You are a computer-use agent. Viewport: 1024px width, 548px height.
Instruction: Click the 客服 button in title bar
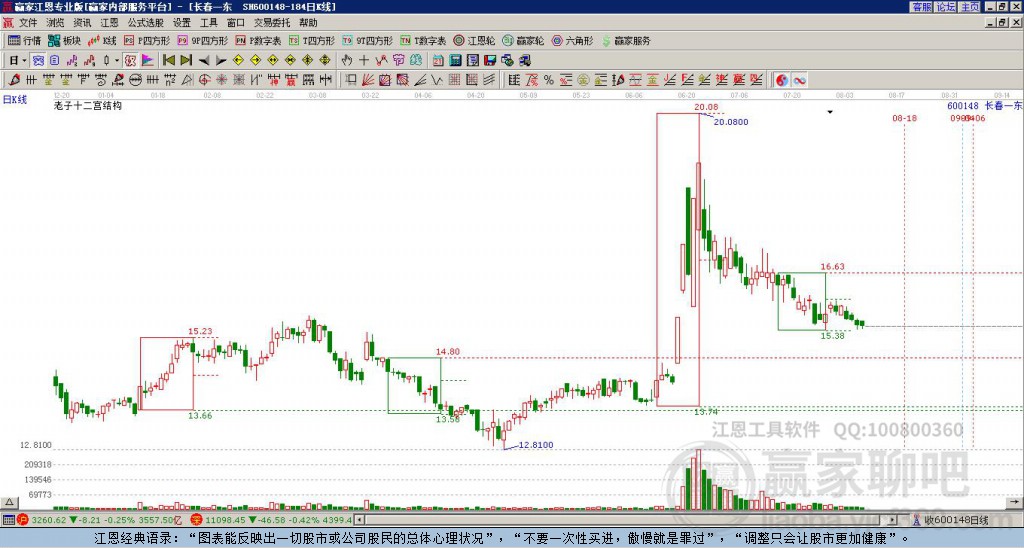[x=921, y=7]
